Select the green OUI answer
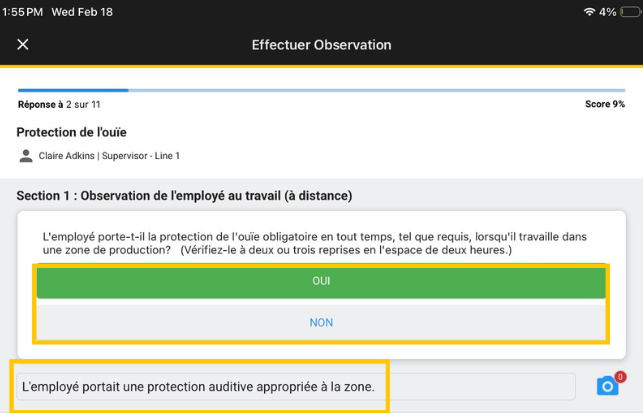Viewport: 643px width, 413px height. click(321, 282)
